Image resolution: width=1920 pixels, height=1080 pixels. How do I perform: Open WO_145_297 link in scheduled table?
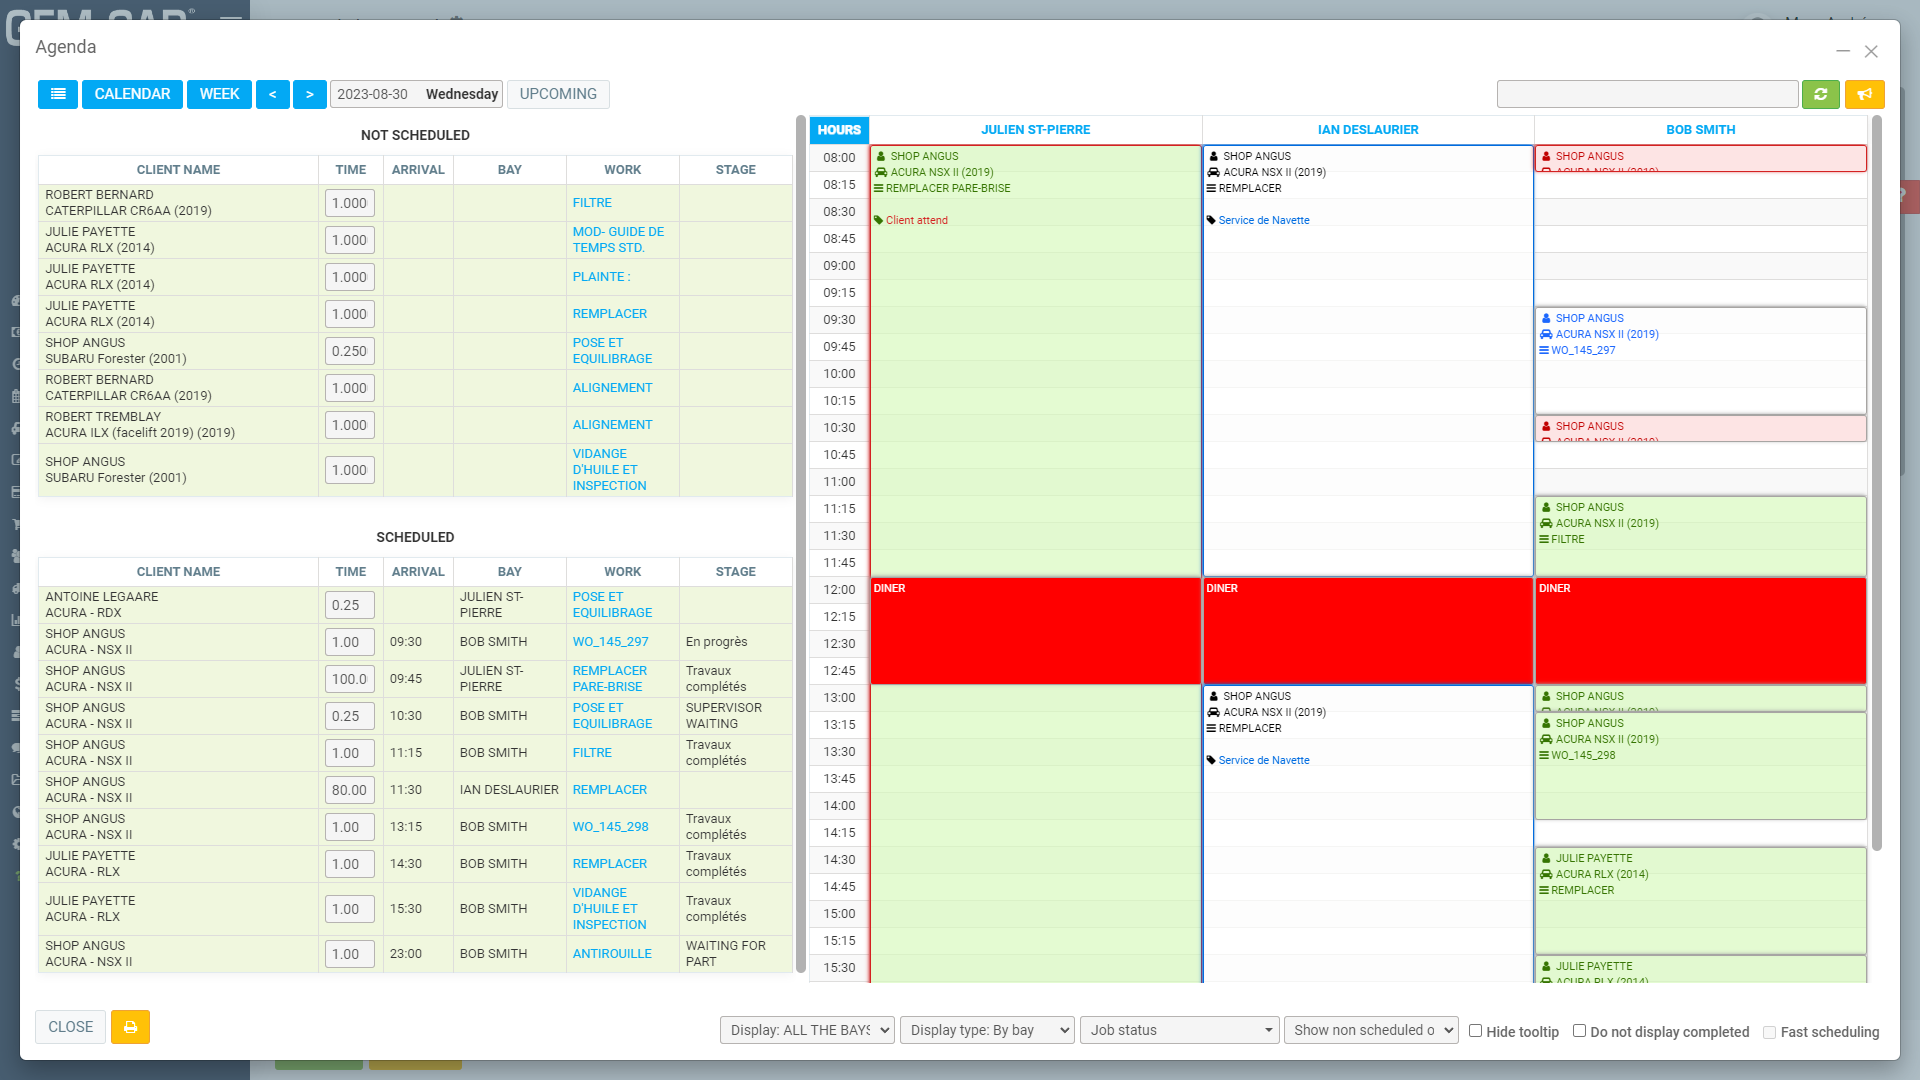click(610, 642)
